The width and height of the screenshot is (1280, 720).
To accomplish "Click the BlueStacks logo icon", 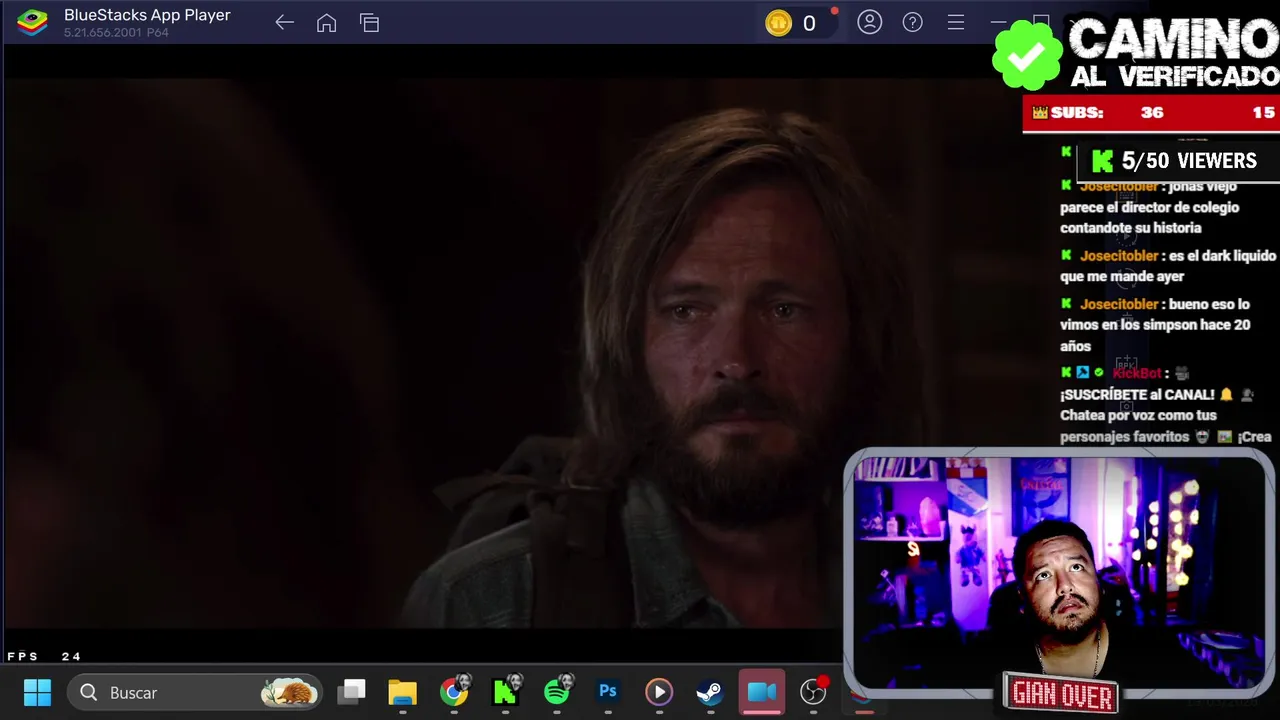I will 32,22.
